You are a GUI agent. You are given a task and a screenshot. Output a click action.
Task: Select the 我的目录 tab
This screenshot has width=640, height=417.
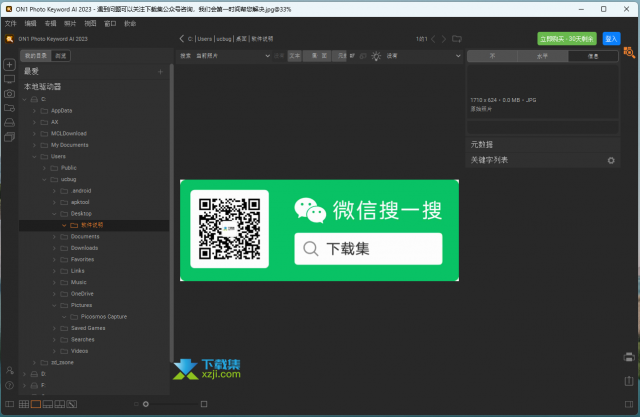click(x=36, y=56)
